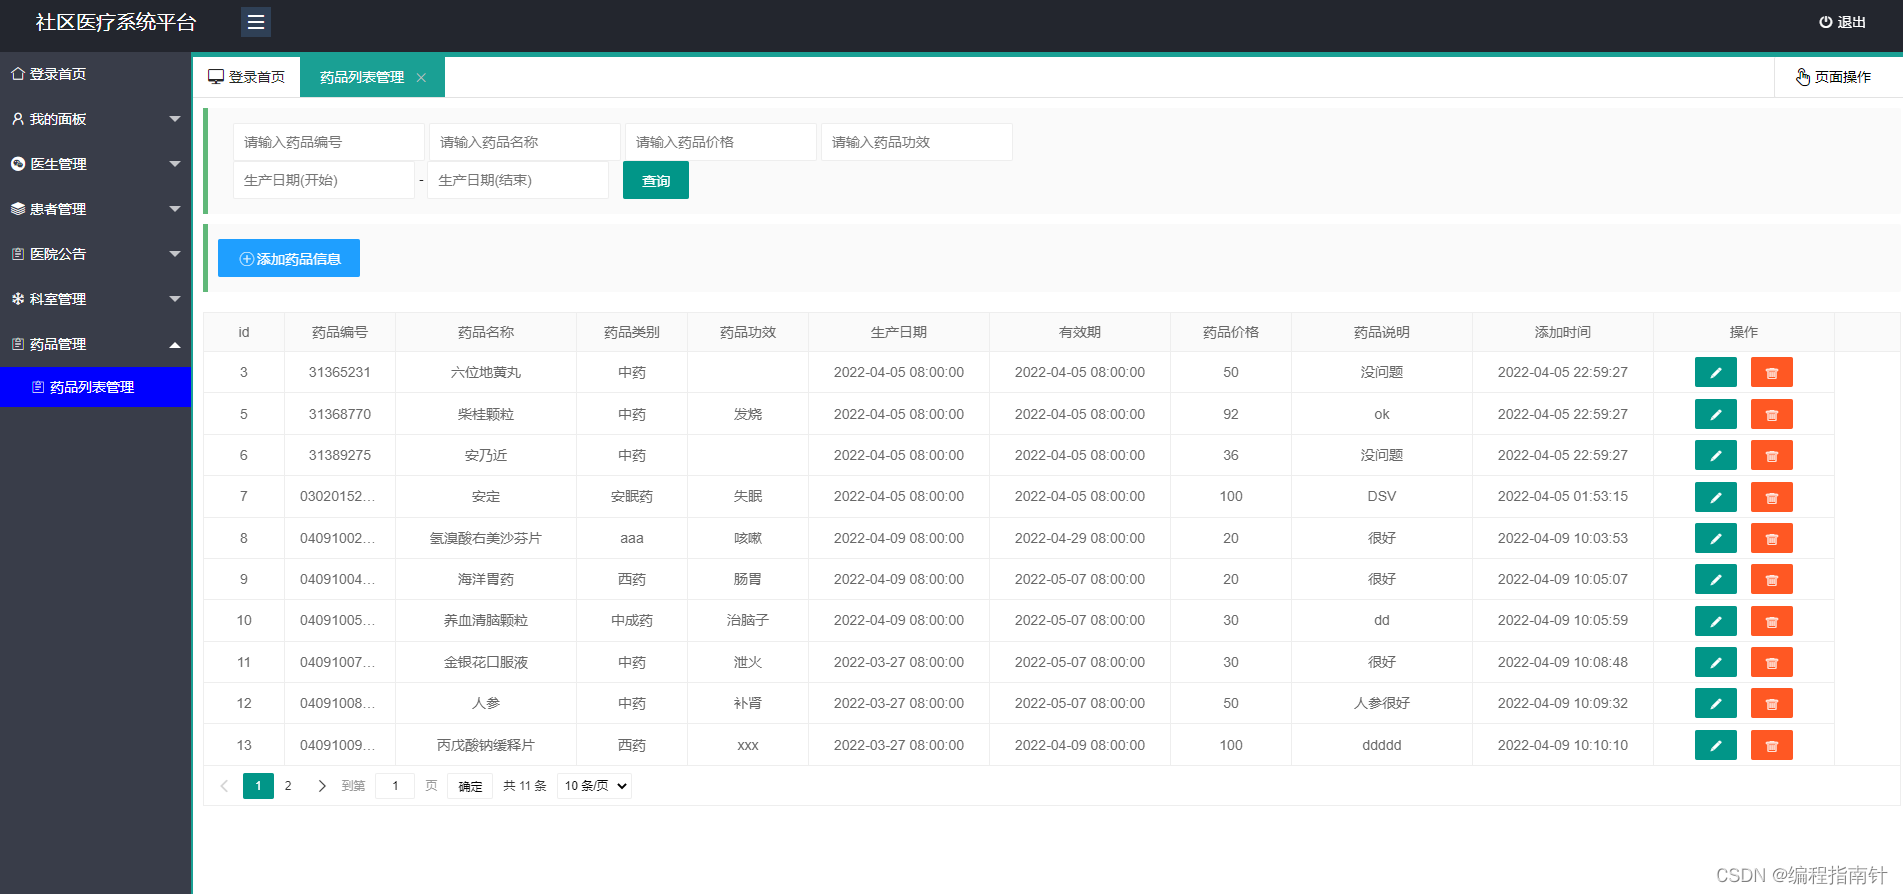
Task: Delete the 海洋胃药 row
Action: coord(1771,579)
